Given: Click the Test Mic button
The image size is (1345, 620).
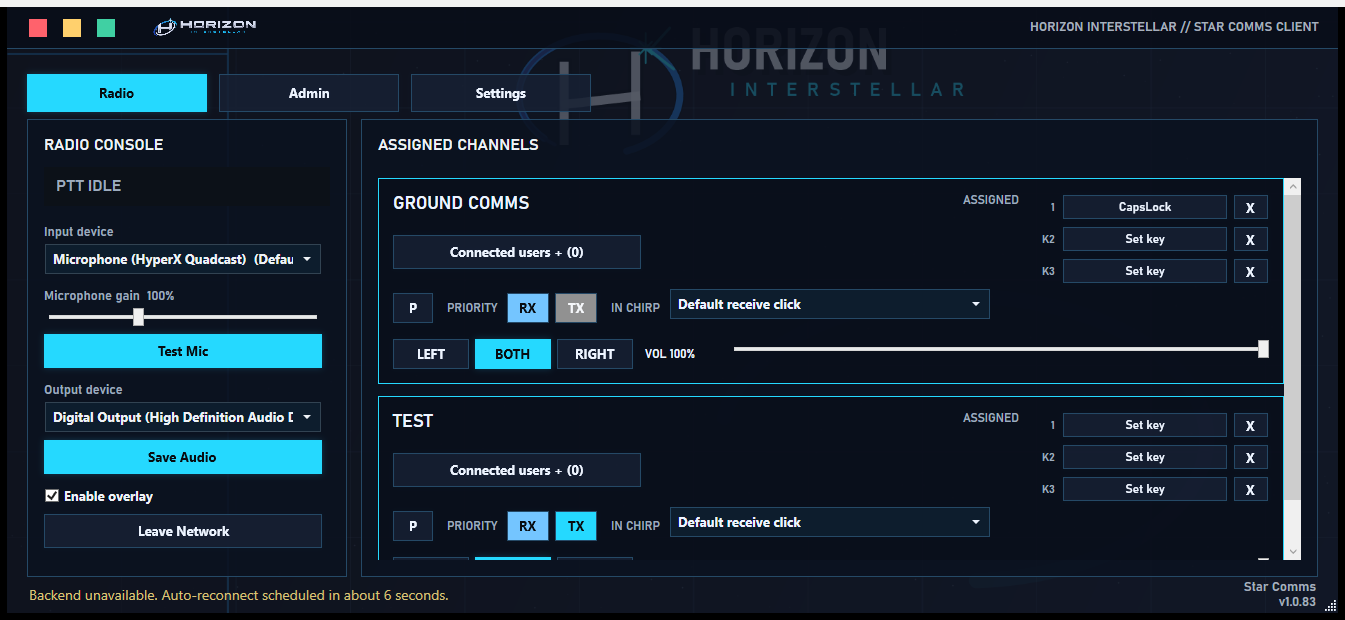Looking at the screenshot, I should pos(183,351).
